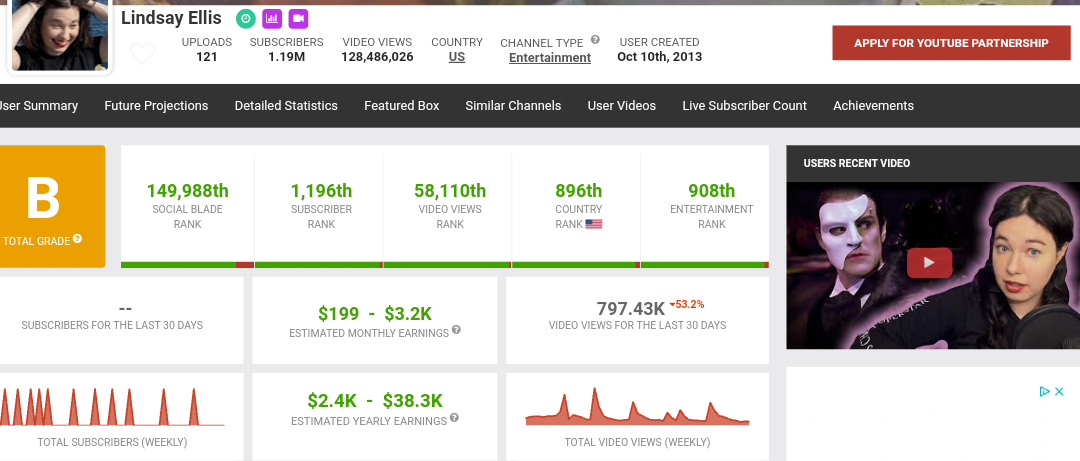The height and width of the screenshot is (461, 1080).
Task: Click the 1,196th subscriber rank value
Action: pyautogui.click(x=321, y=190)
